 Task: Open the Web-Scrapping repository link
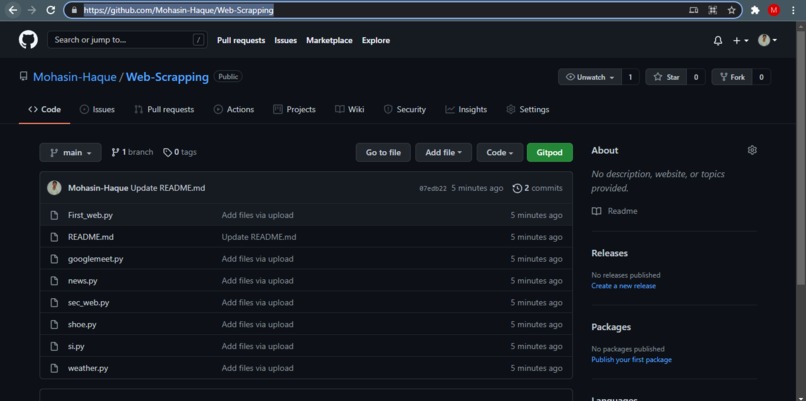coord(167,77)
